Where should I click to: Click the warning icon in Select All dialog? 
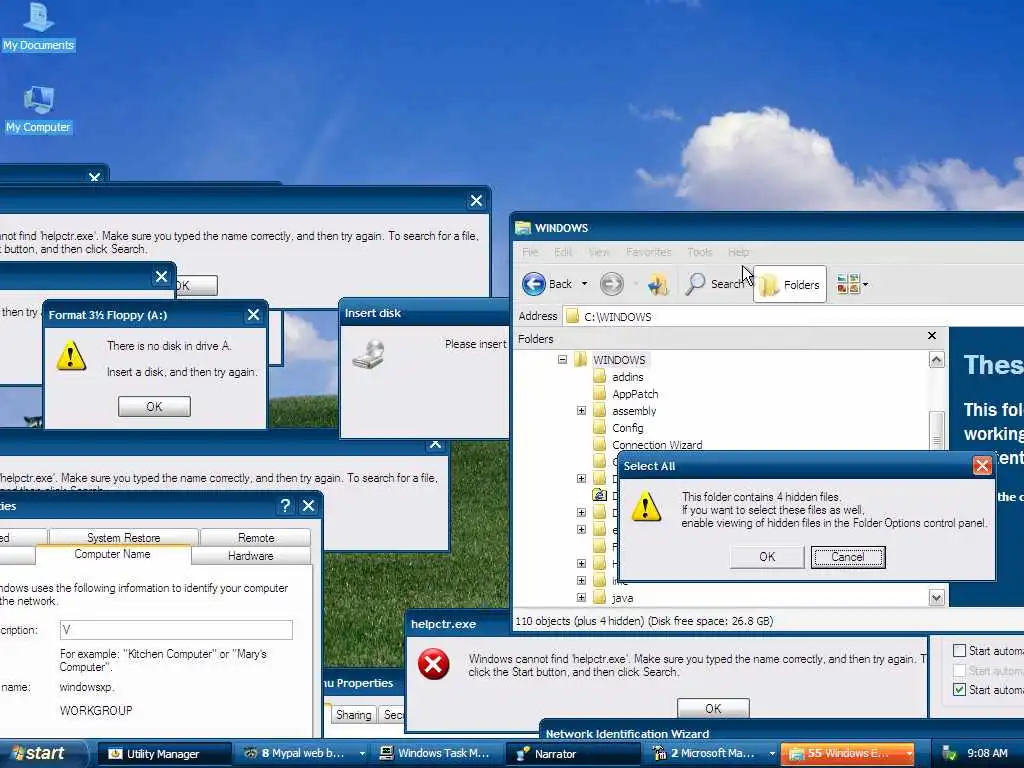[646, 505]
